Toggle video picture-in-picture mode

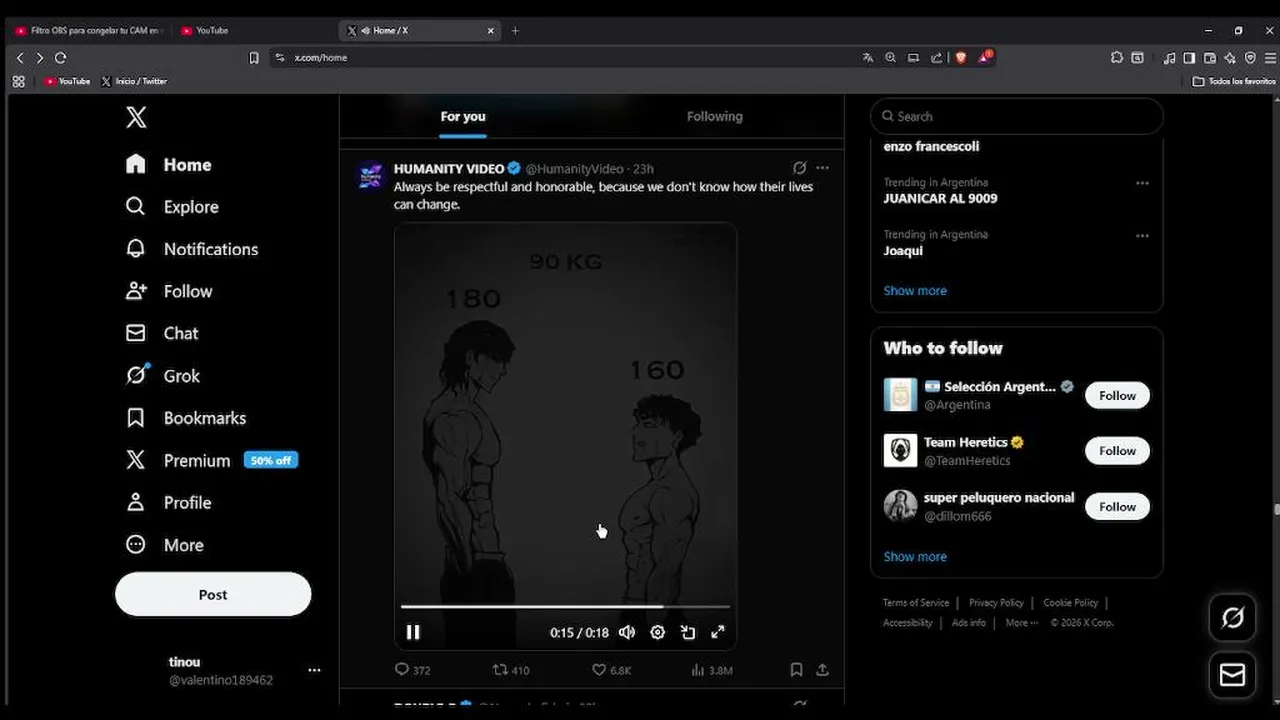coord(688,632)
